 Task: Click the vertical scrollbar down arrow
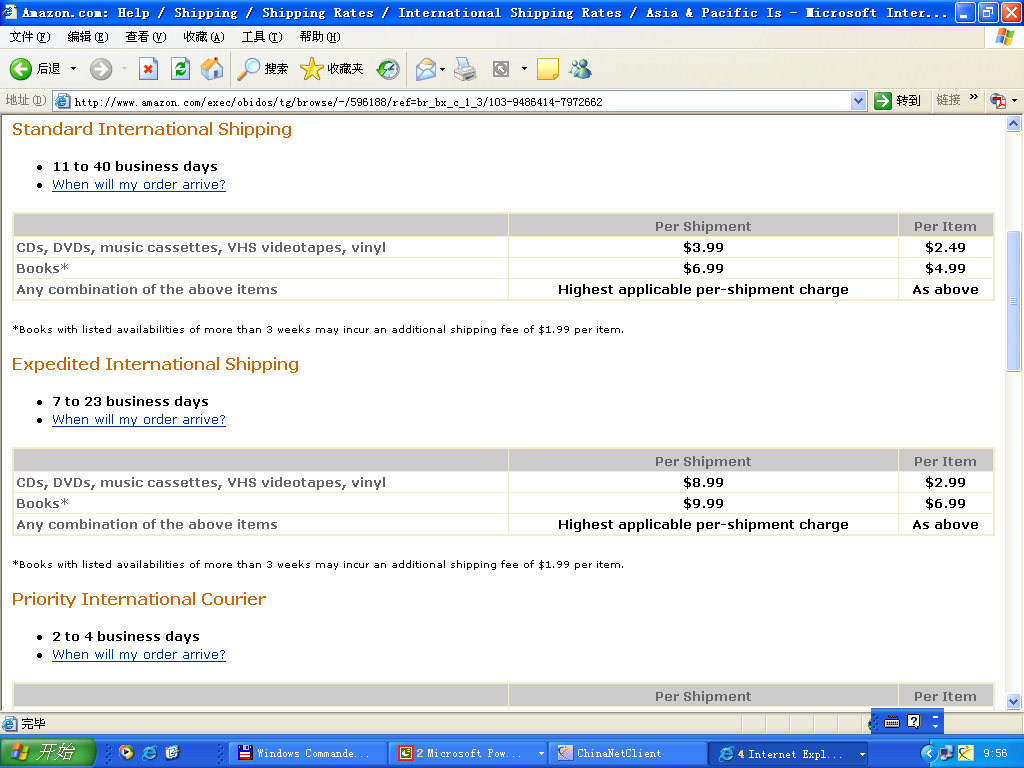[1013, 702]
